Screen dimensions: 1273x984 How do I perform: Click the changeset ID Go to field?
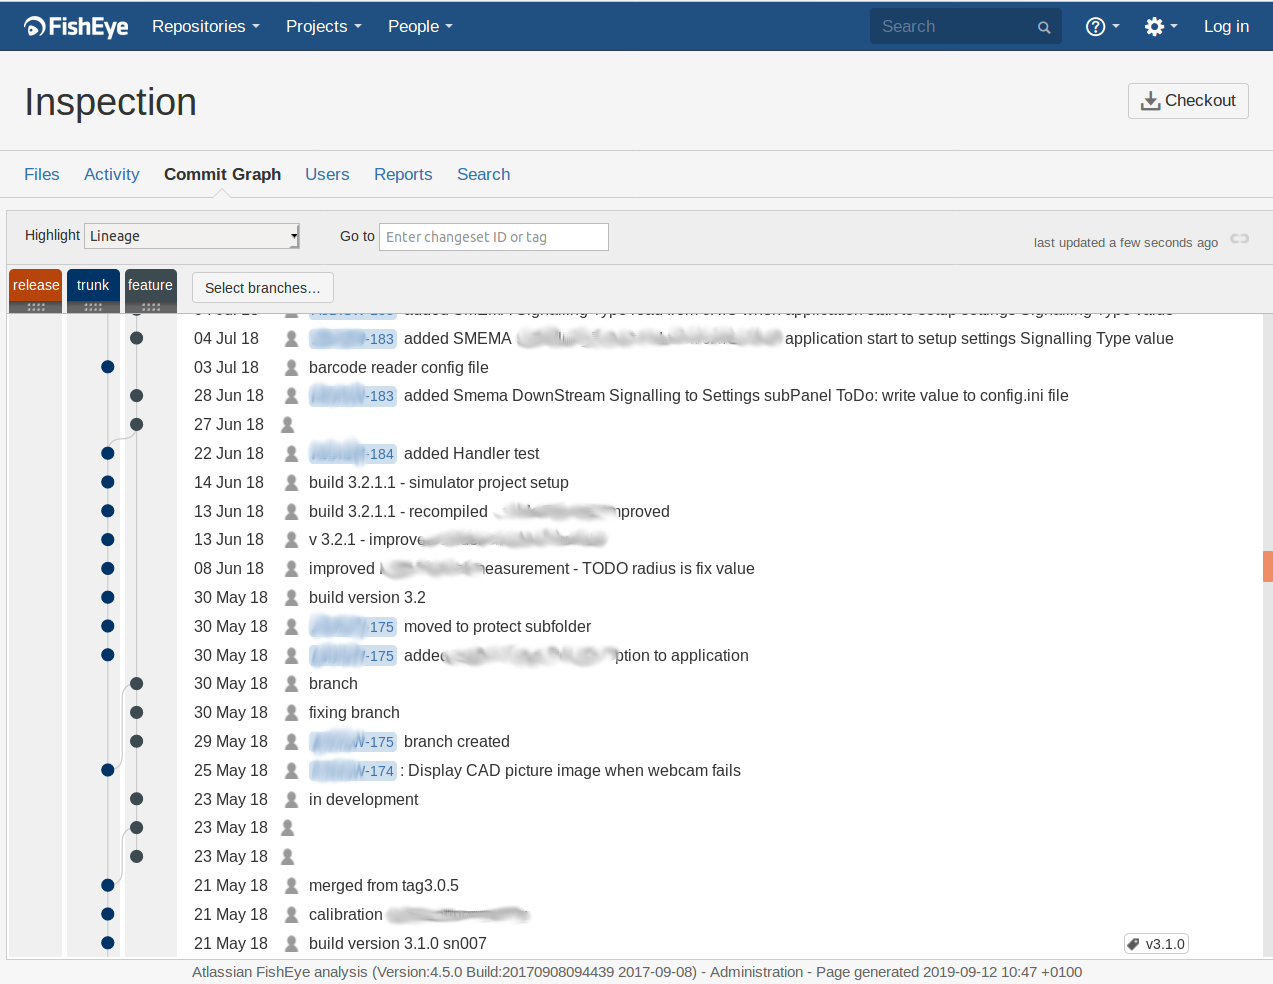[494, 237]
